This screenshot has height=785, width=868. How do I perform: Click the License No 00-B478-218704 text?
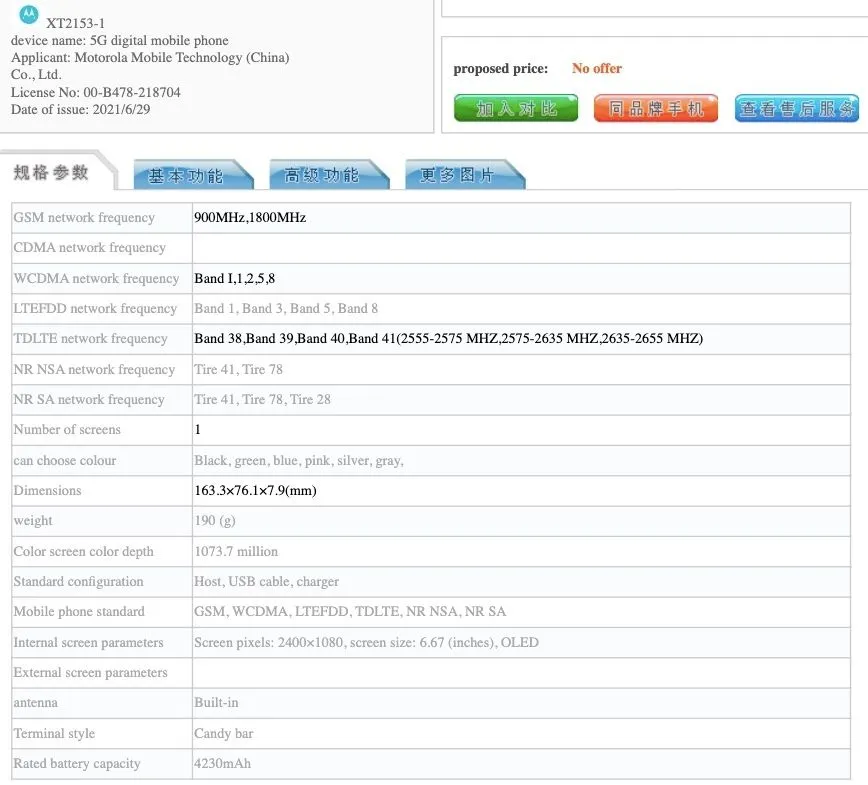96,92
